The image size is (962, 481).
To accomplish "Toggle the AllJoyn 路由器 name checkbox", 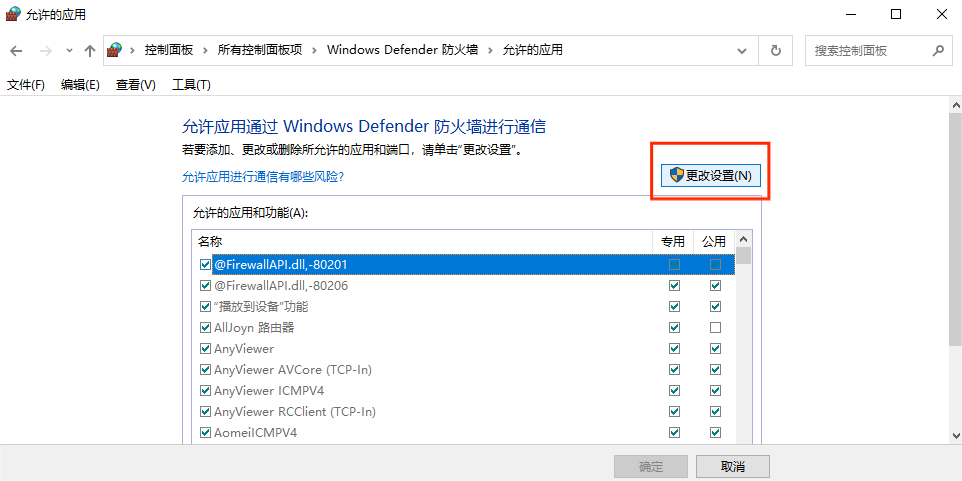I will pyautogui.click(x=206, y=328).
